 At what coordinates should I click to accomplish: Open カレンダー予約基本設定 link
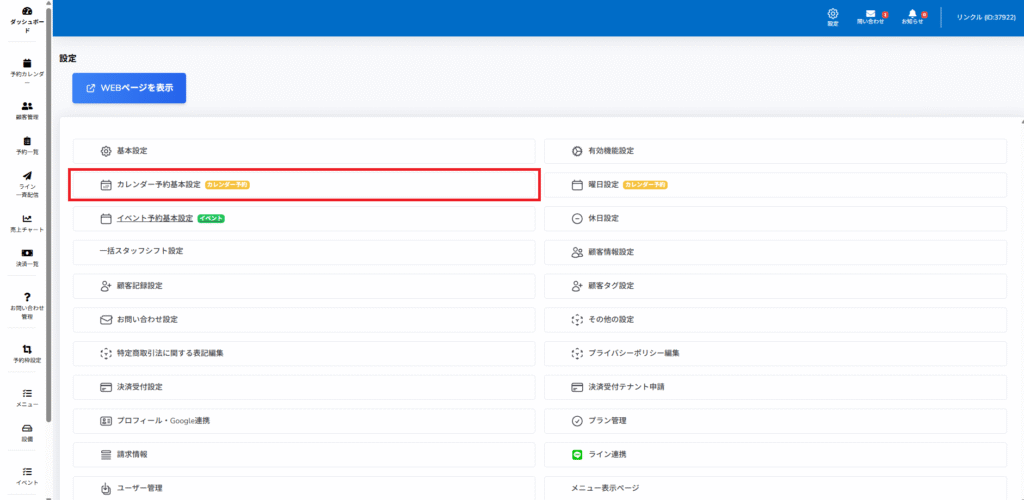coord(158,185)
